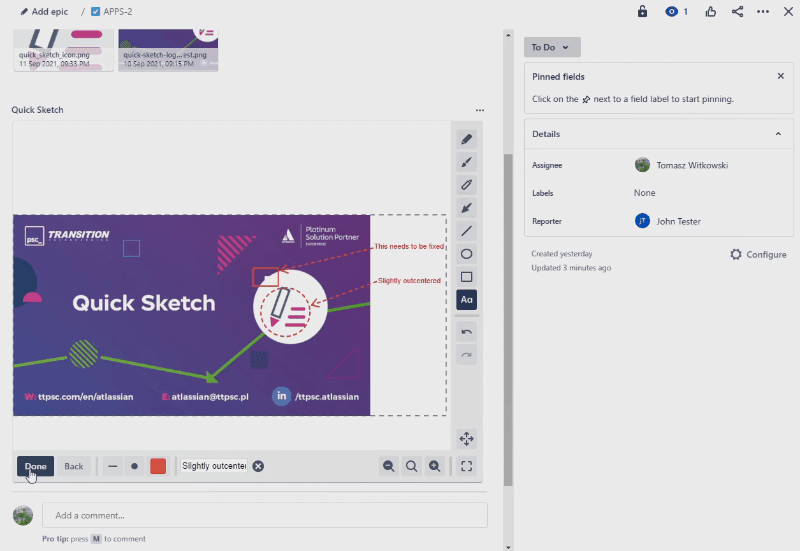This screenshot has width=800, height=551.
Task: Select the rectangle shape tool
Action: click(x=466, y=277)
